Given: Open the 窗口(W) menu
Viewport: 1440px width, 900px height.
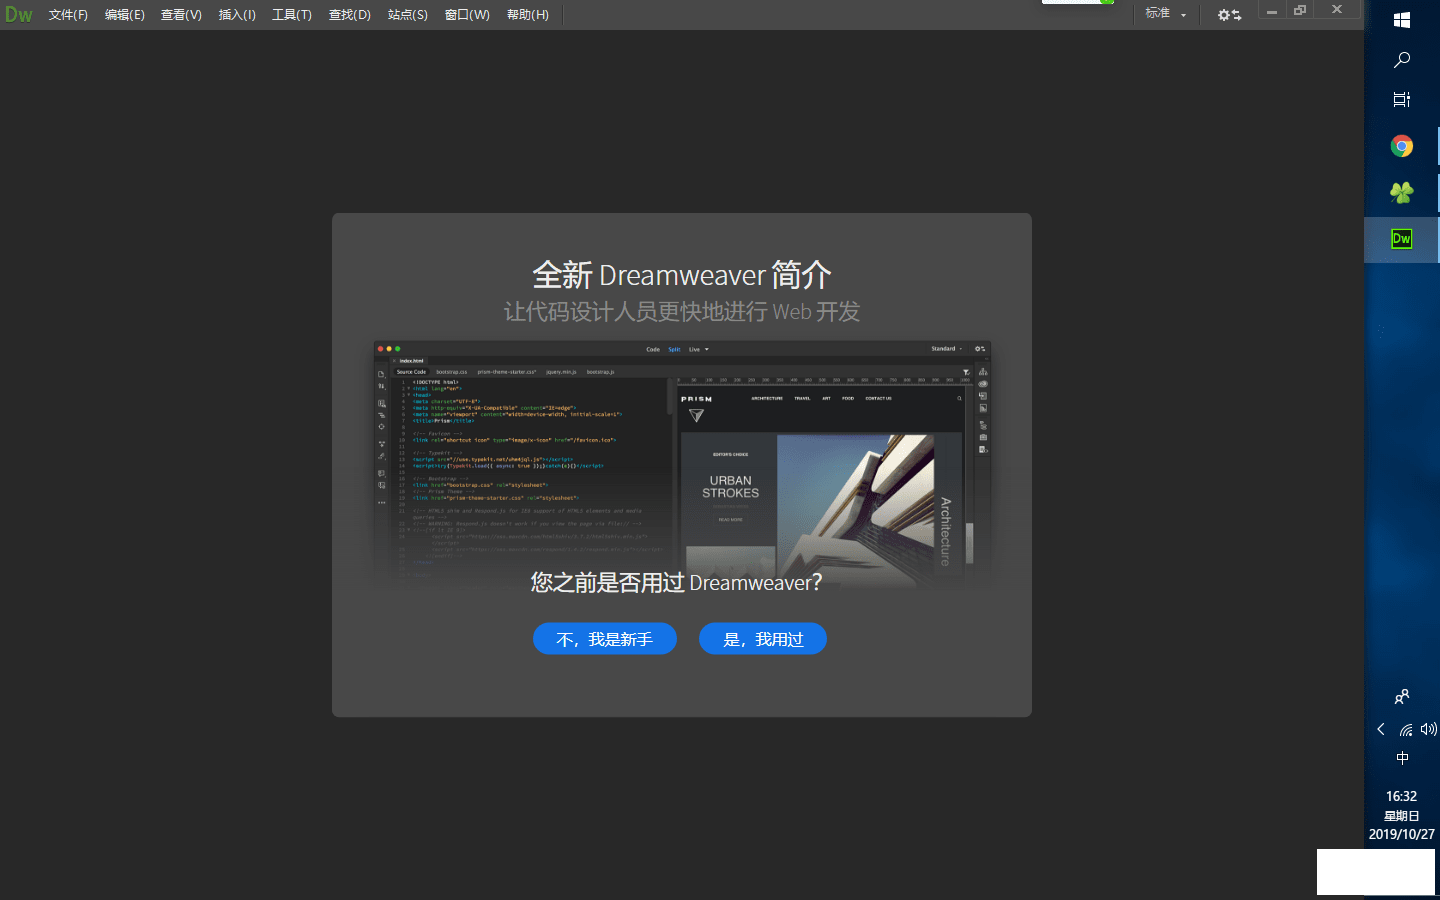Looking at the screenshot, I should click(x=467, y=15).
